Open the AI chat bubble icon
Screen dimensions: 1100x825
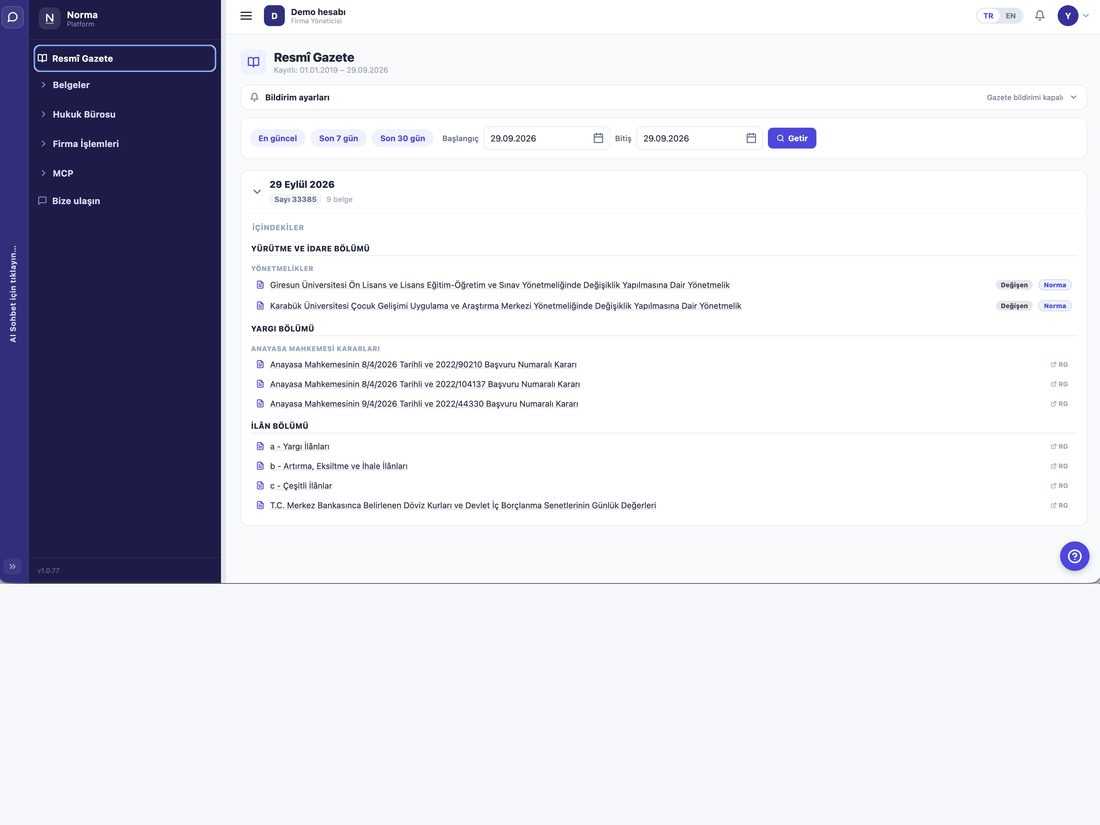13,17
